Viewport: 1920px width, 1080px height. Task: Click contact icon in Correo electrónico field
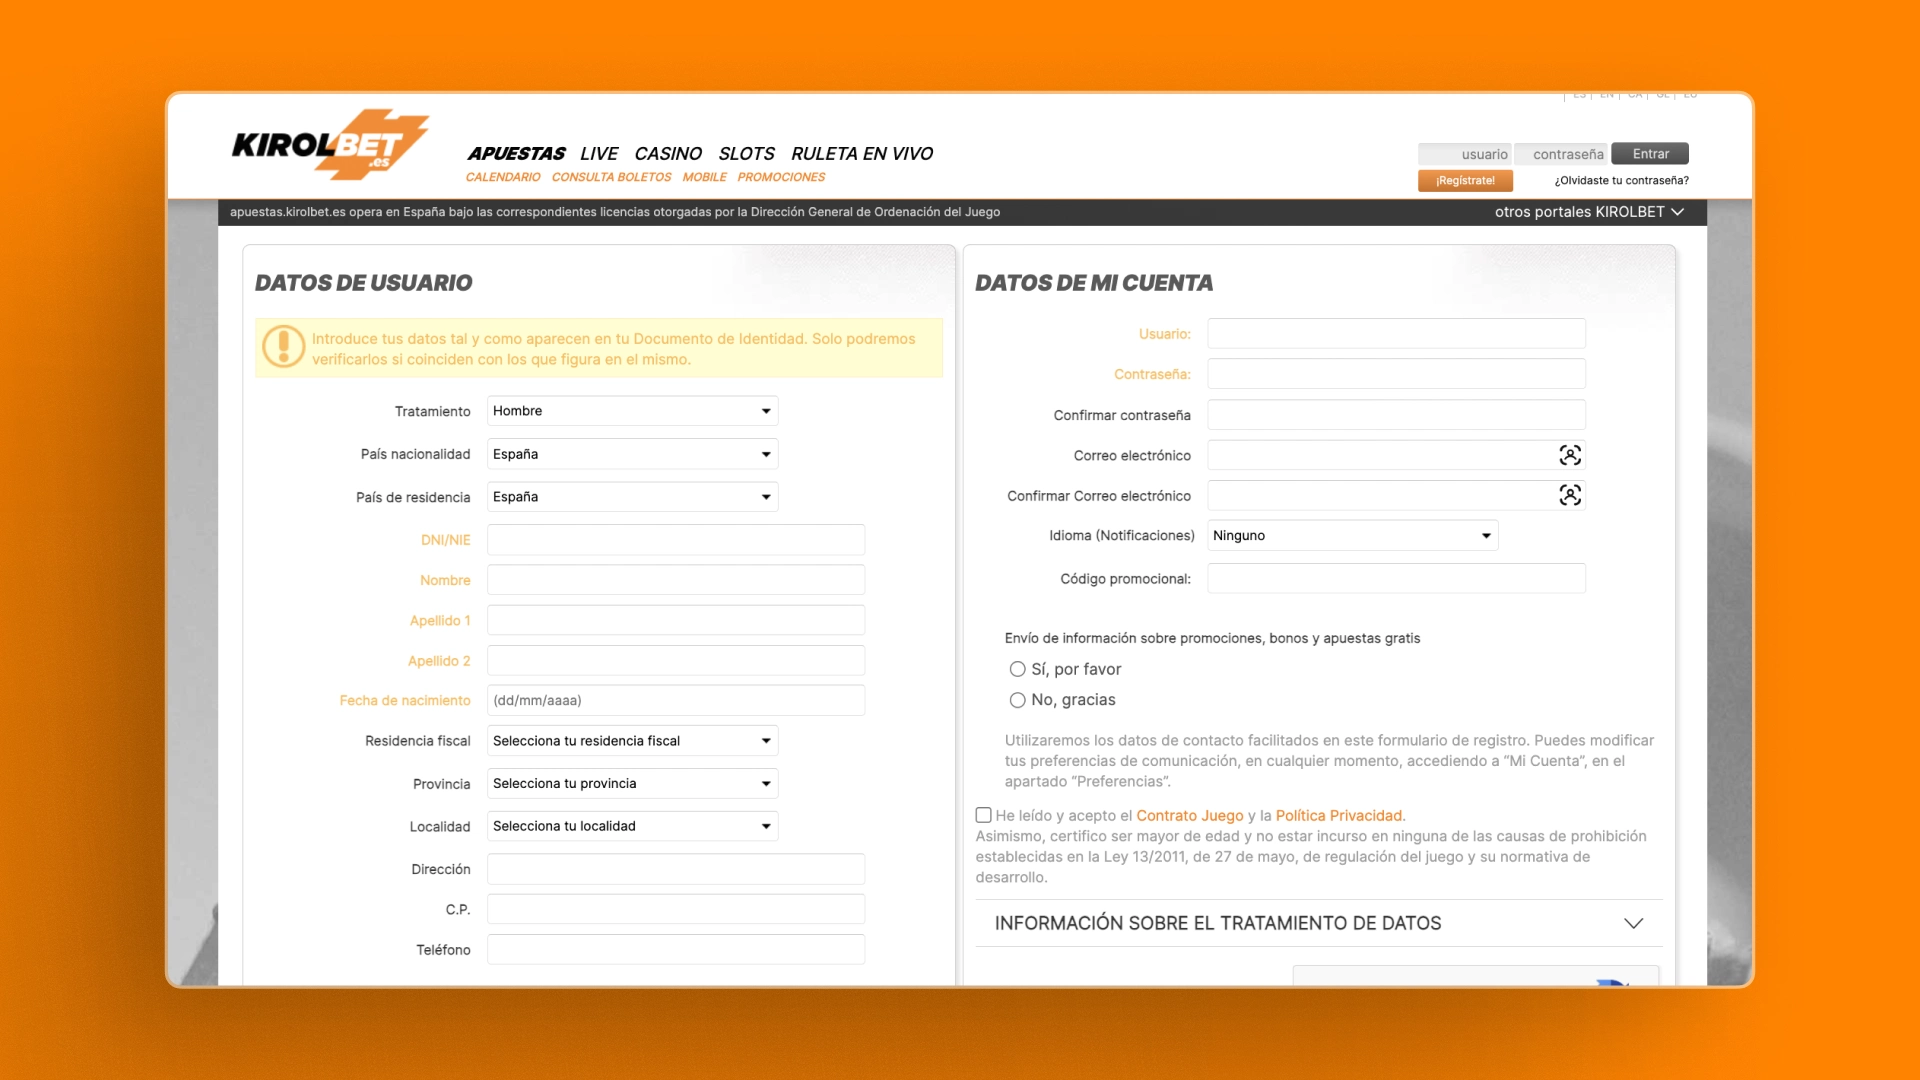(1570, 455)
